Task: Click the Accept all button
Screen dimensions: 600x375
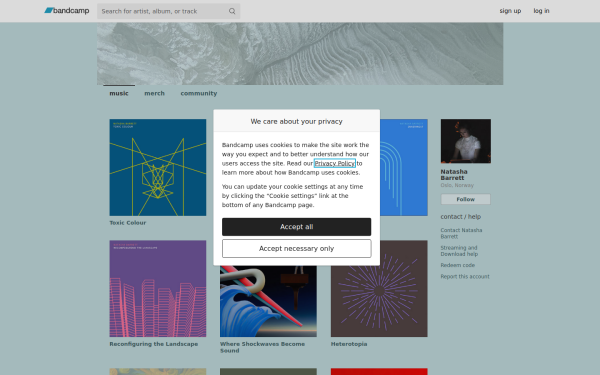Action: coord(297,227)
